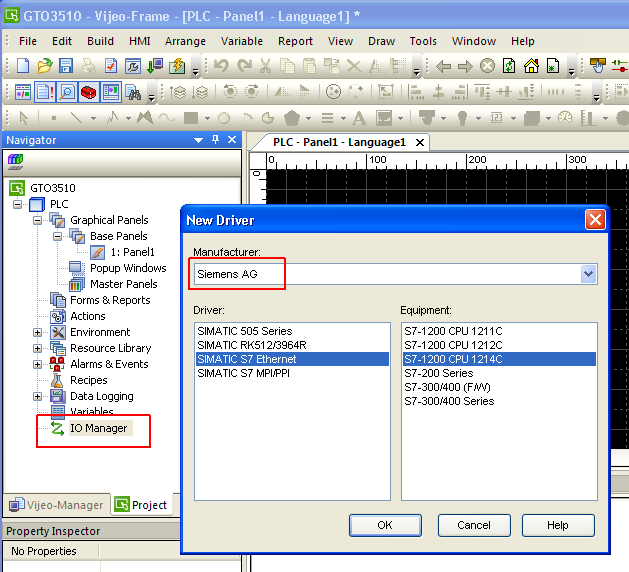Close the PLC - Panel1 - Language1 tab

[x=420, y=142]
